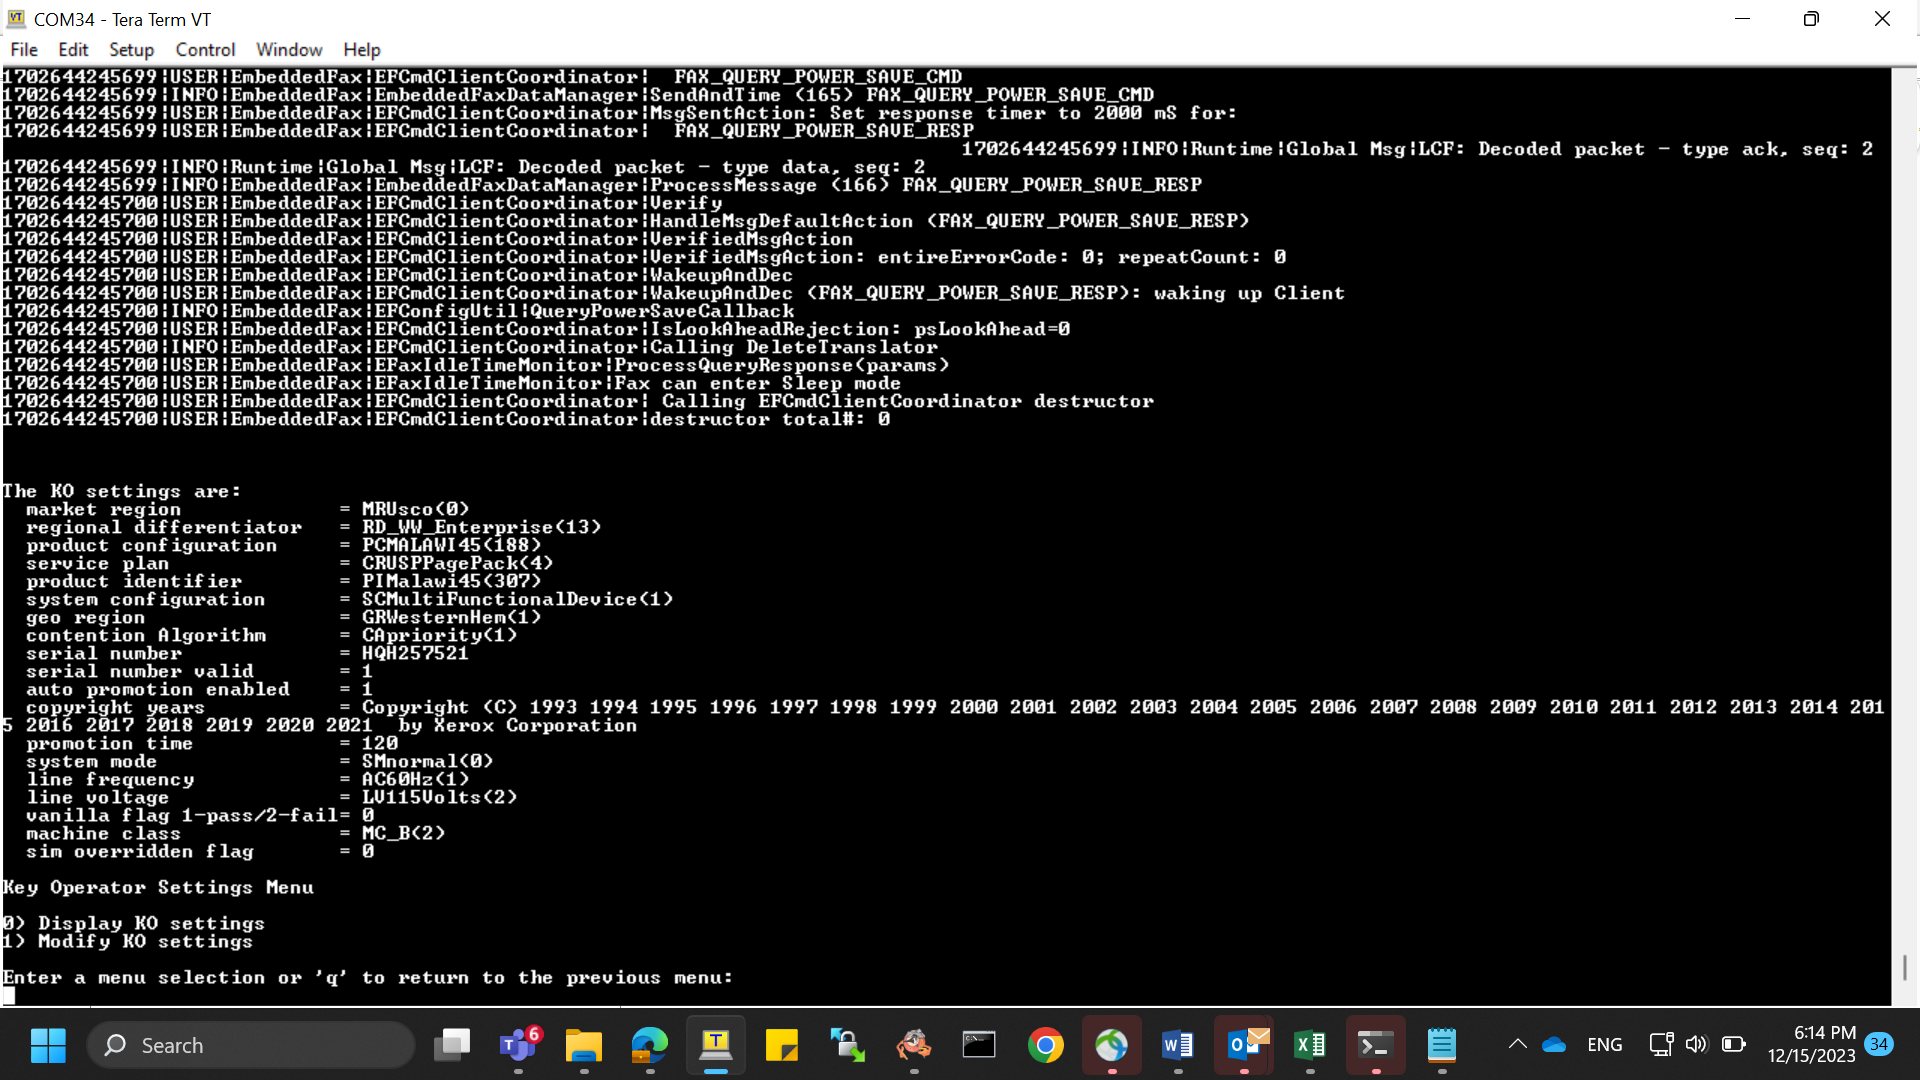Expand the hidden system tray icons chevron

(1517, 1044)
